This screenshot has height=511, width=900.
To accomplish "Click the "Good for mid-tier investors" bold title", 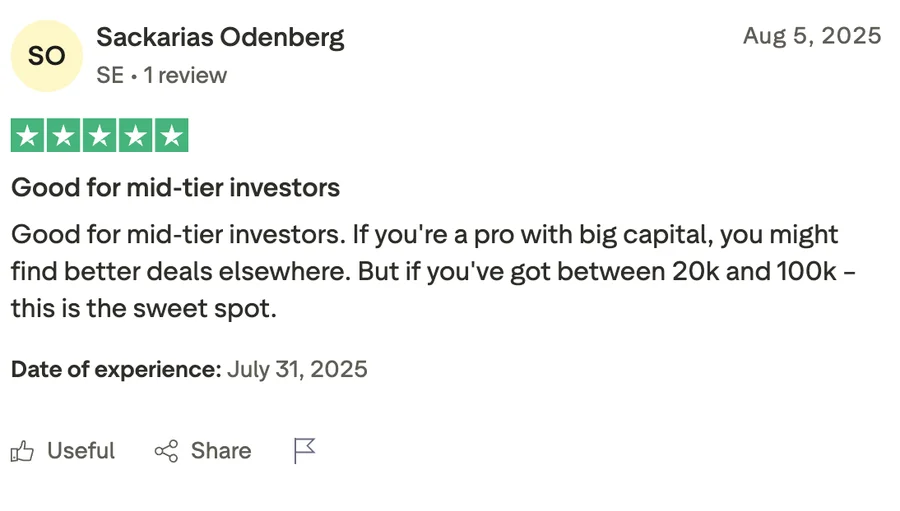I will coord(175,187).
